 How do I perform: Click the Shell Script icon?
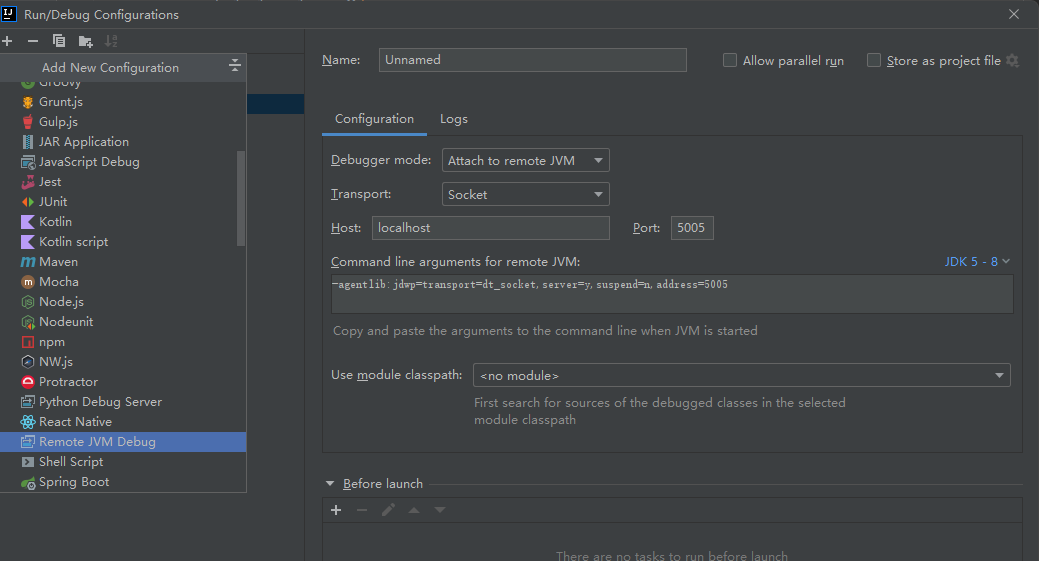point(27,462)
